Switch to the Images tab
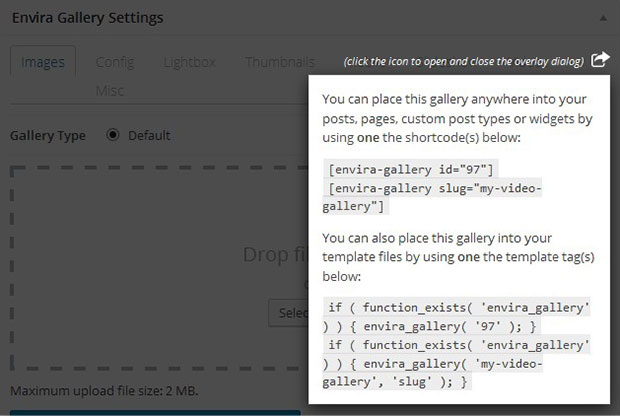Screen dimensions: 620x416 coord(43,62)
